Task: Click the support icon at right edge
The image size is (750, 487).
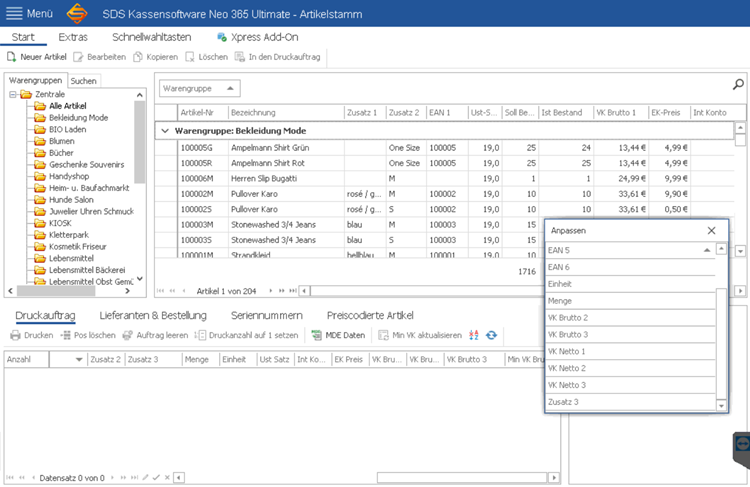Action: coord(742,445)
